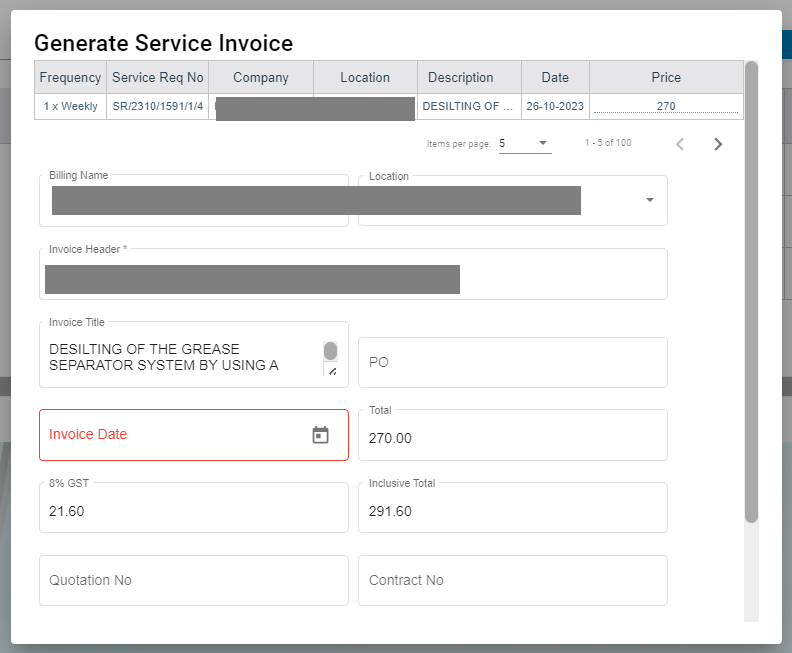Expand the Location dropdown arrow
The height and width of the screenshot is (653, 792).
point(649,200)
